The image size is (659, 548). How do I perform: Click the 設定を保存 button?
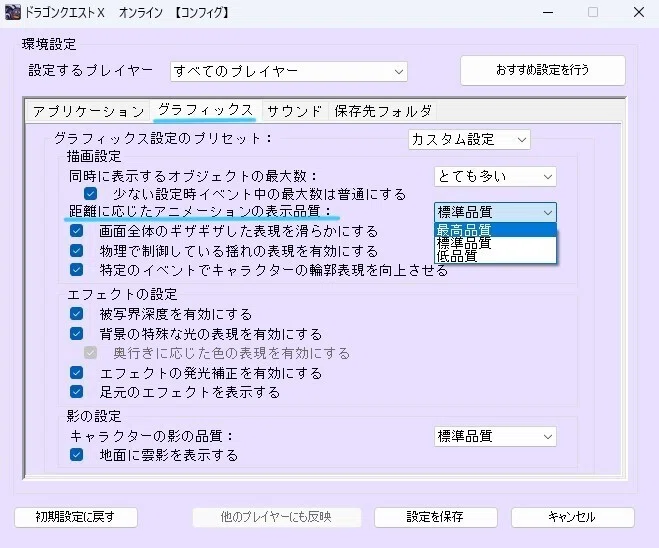tap(435, 517)
